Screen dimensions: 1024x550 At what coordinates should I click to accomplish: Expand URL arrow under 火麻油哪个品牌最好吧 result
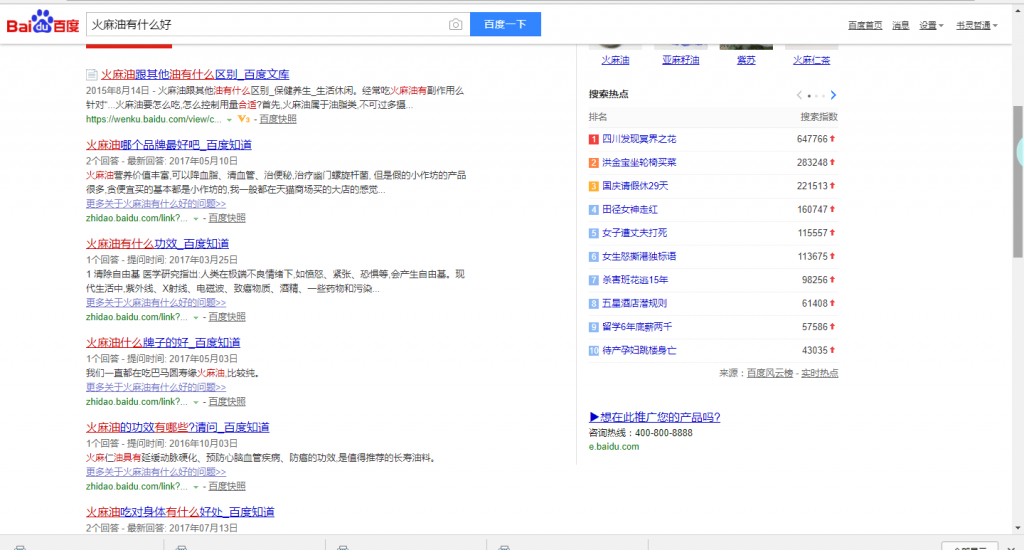click(x=195, y=219)
